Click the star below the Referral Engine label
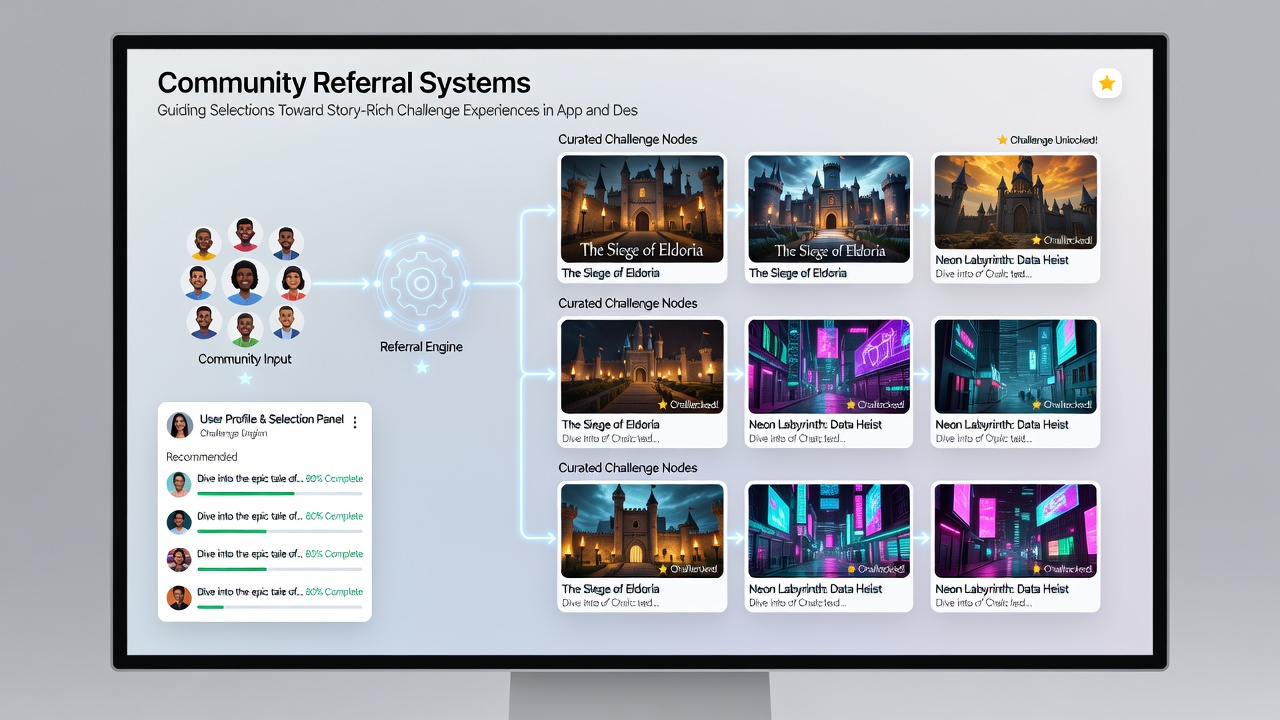 pos(421,367)
